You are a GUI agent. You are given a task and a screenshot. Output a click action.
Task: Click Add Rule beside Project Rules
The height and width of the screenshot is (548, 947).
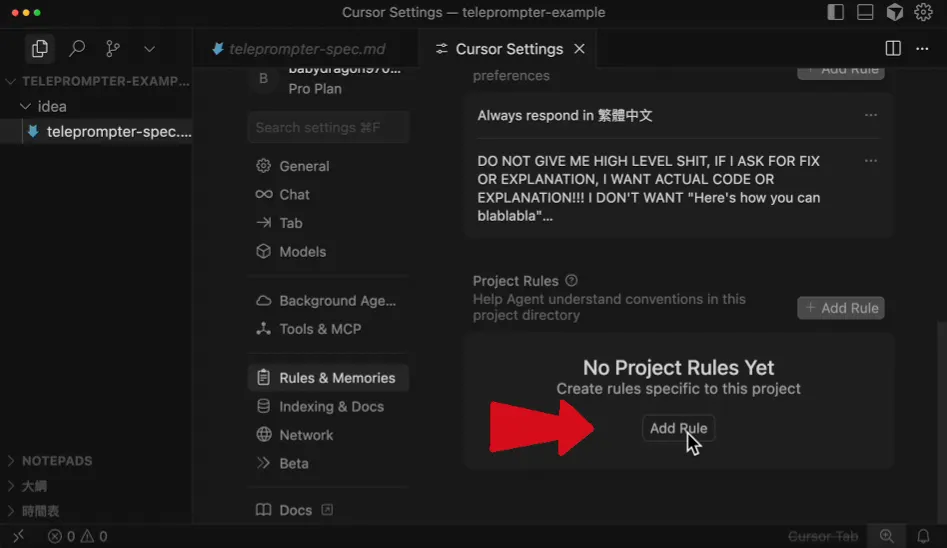[x=841, y=308]
